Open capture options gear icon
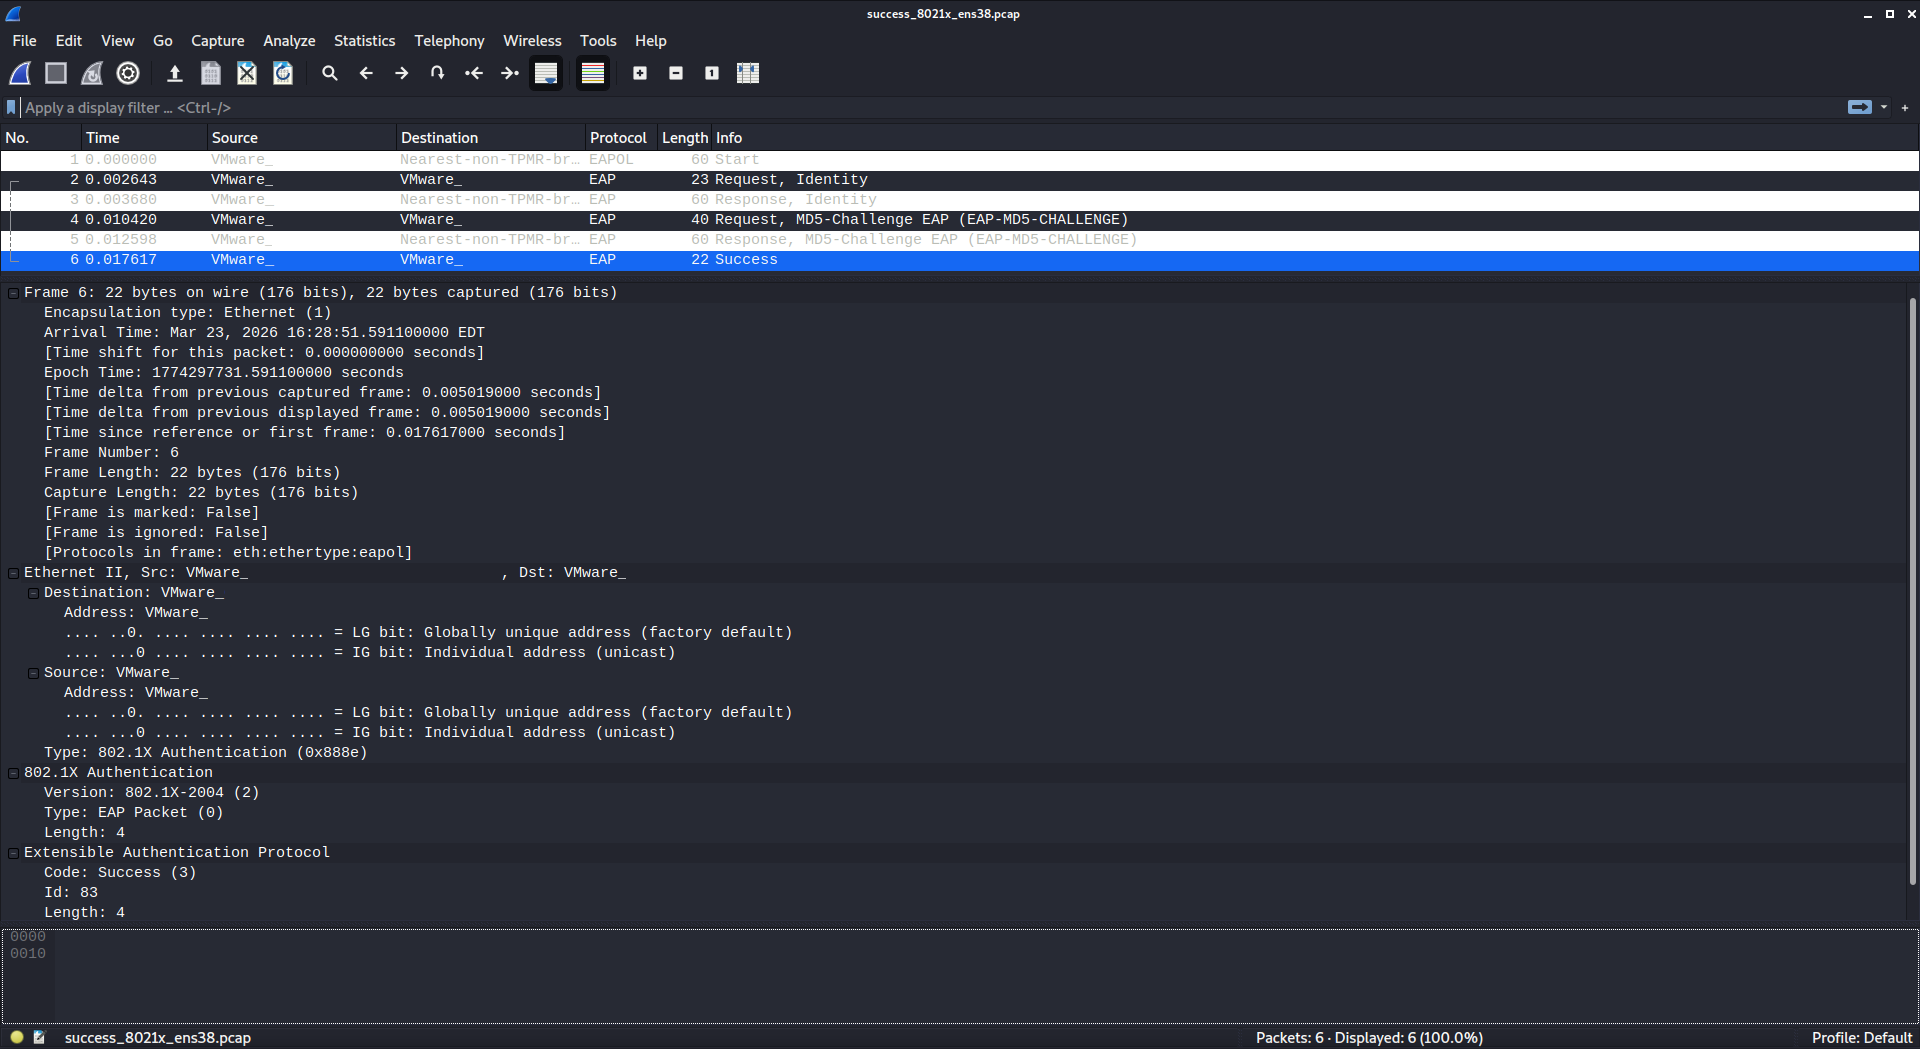 (128, 73)
